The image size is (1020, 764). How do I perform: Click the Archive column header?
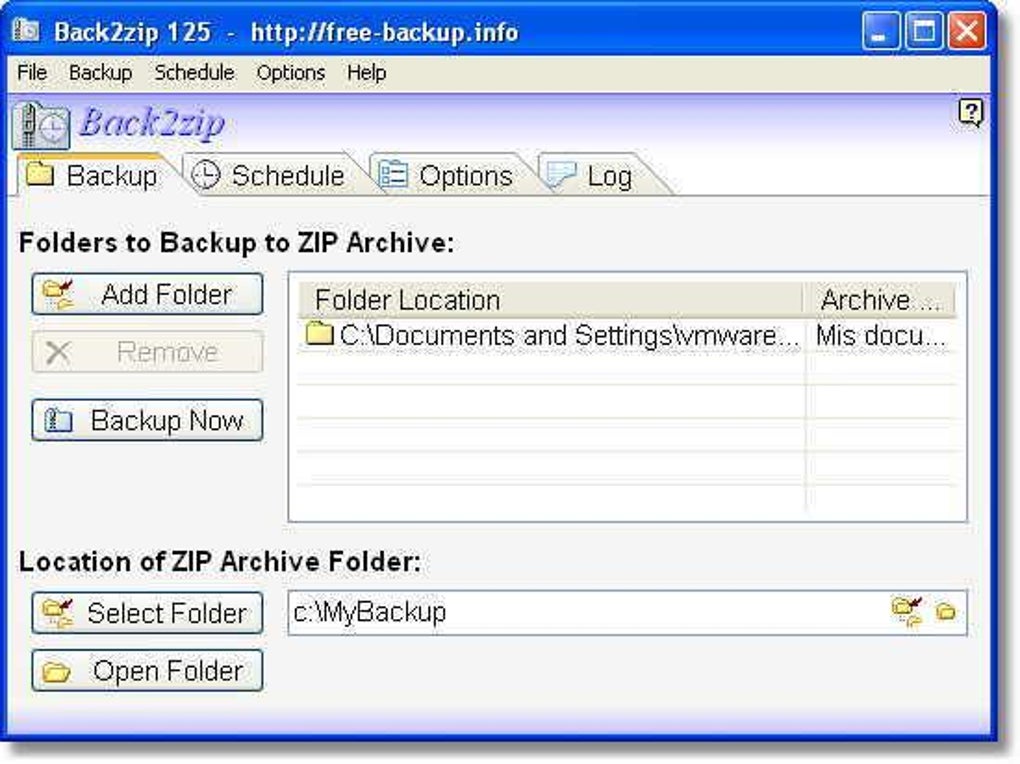pos(879,300)
